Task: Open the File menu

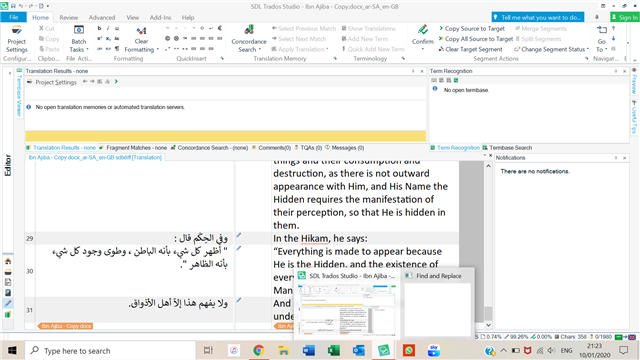Action: tap(13, 17)
